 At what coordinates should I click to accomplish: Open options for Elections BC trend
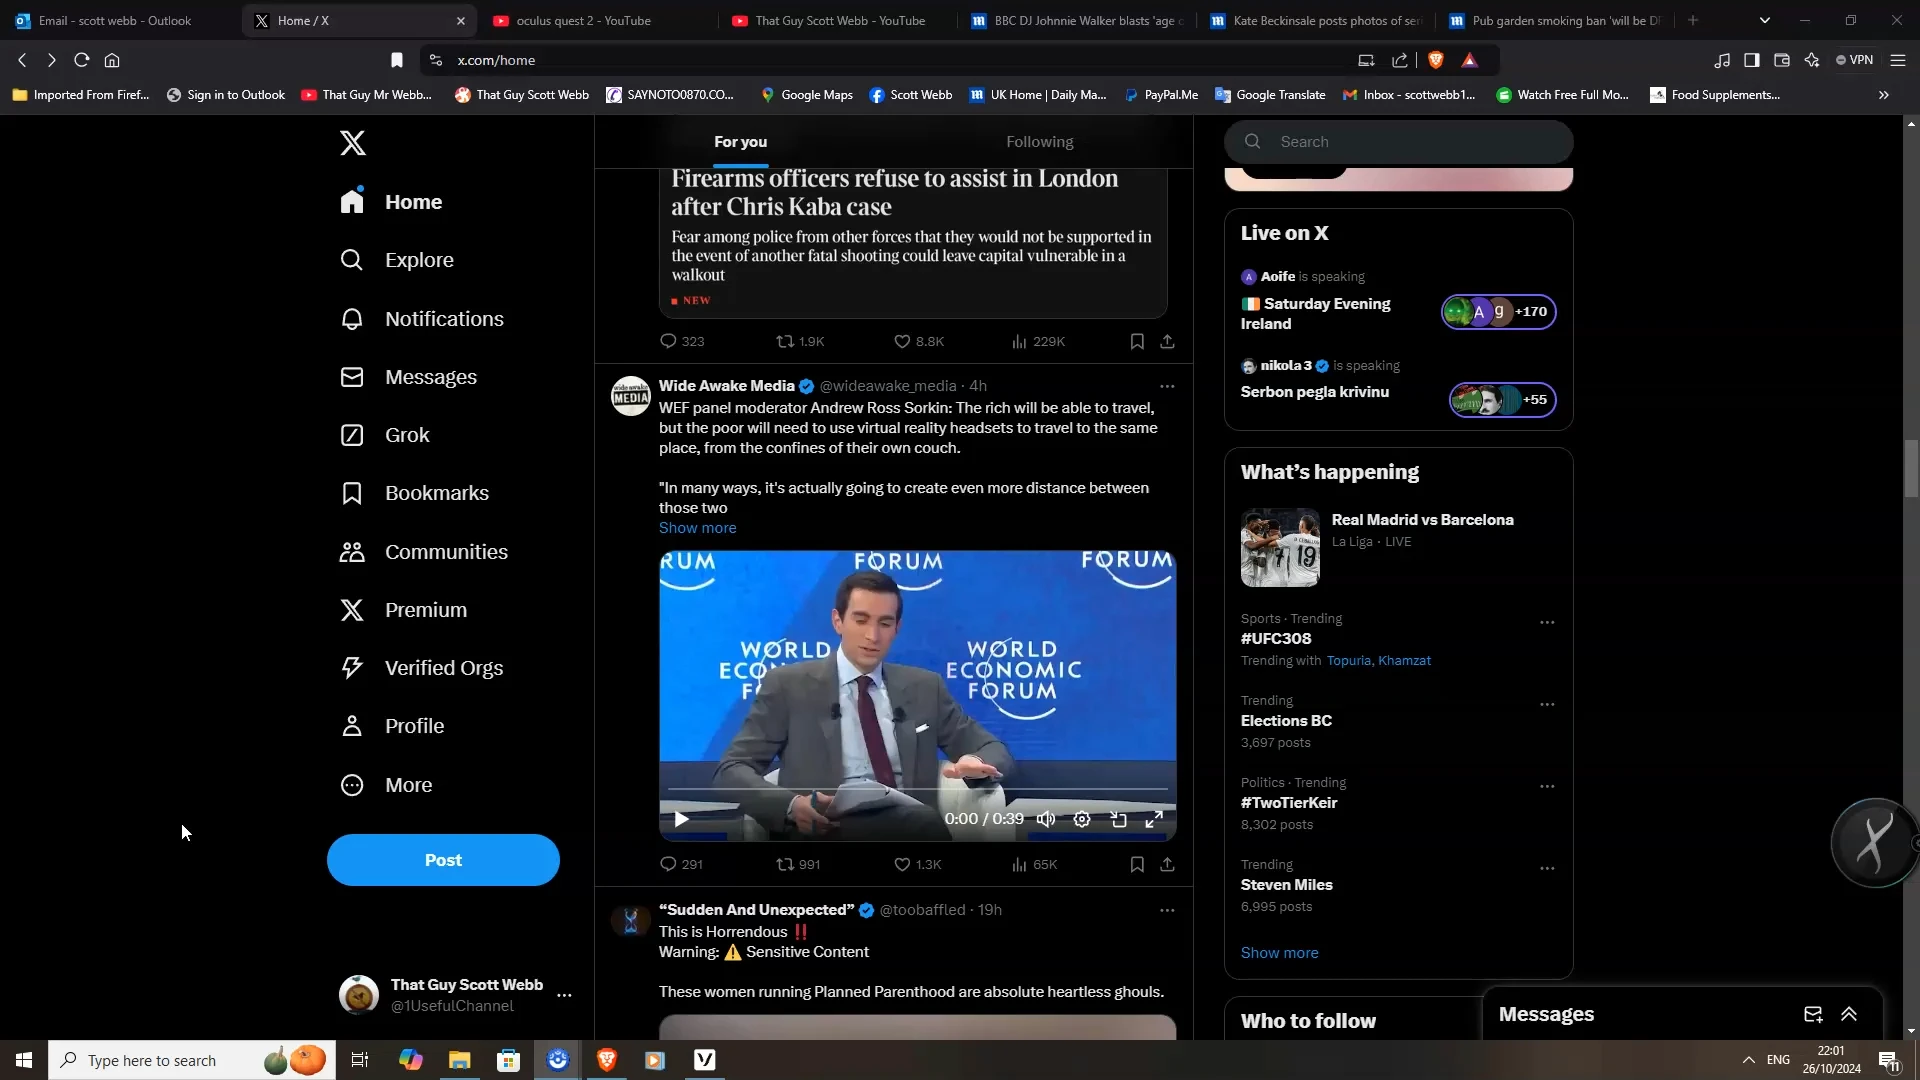(x=1547, y=704)
